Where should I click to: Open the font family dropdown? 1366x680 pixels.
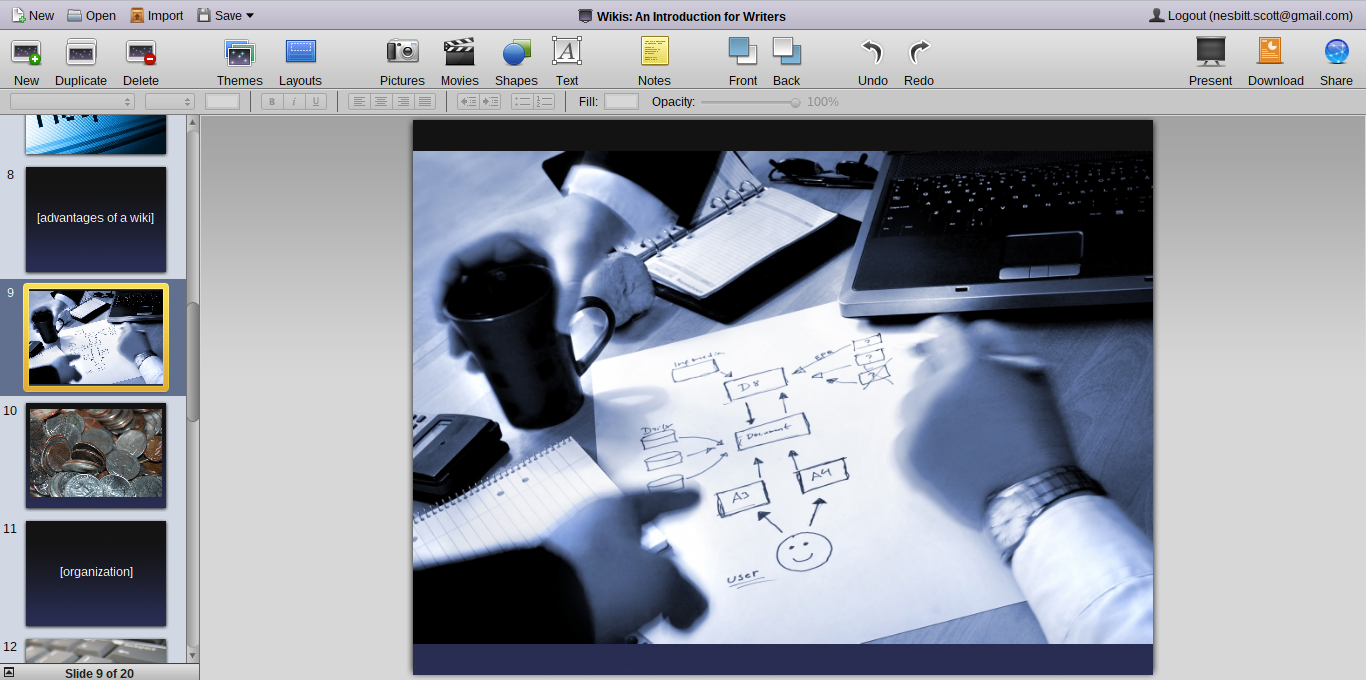[70, 101]
